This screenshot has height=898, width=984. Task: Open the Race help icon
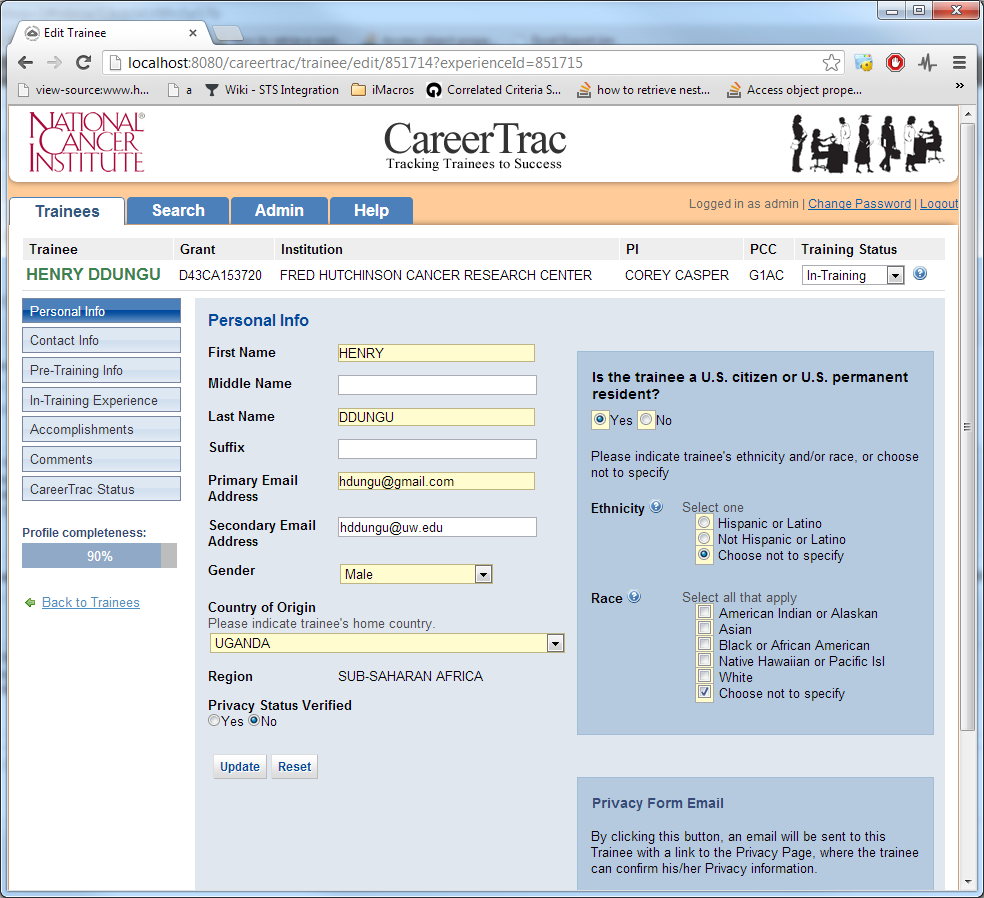click(634, 597)
